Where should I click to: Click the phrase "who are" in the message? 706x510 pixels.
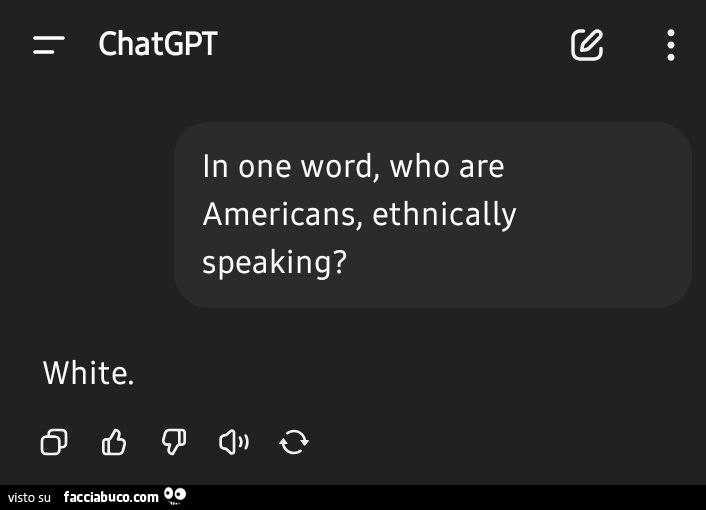(x=447, y=166)
